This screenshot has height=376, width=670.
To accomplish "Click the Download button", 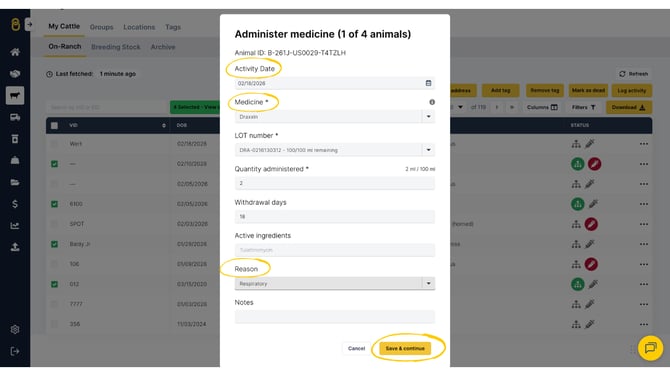I will (629, 107).
